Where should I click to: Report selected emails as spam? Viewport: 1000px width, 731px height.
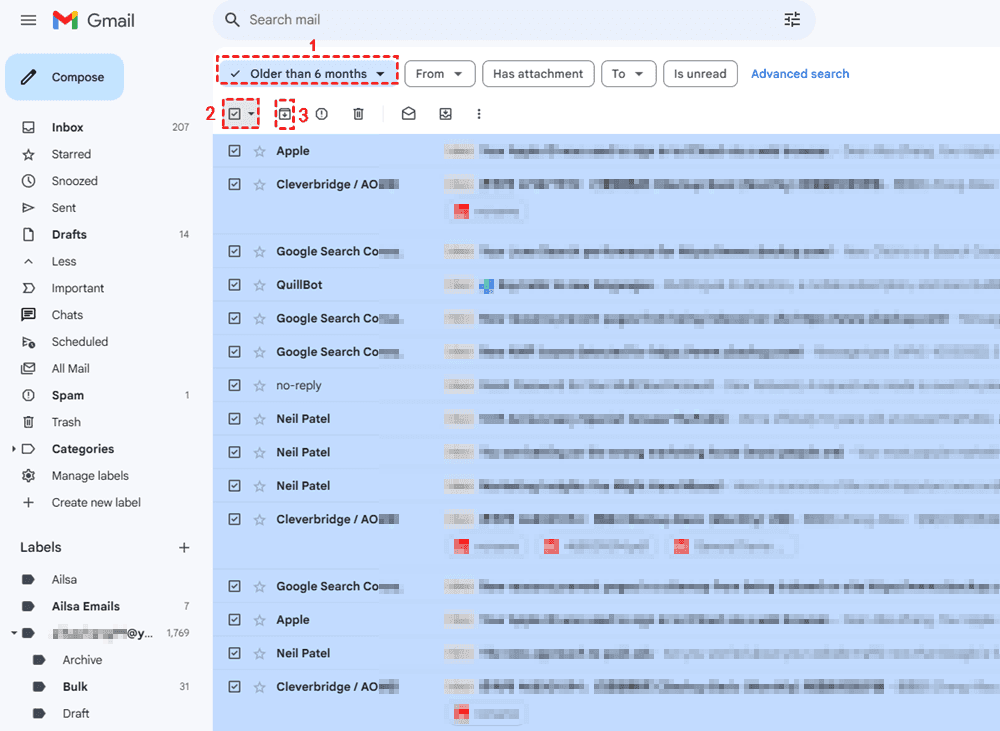pyautogui.click(x=322, y=114)
